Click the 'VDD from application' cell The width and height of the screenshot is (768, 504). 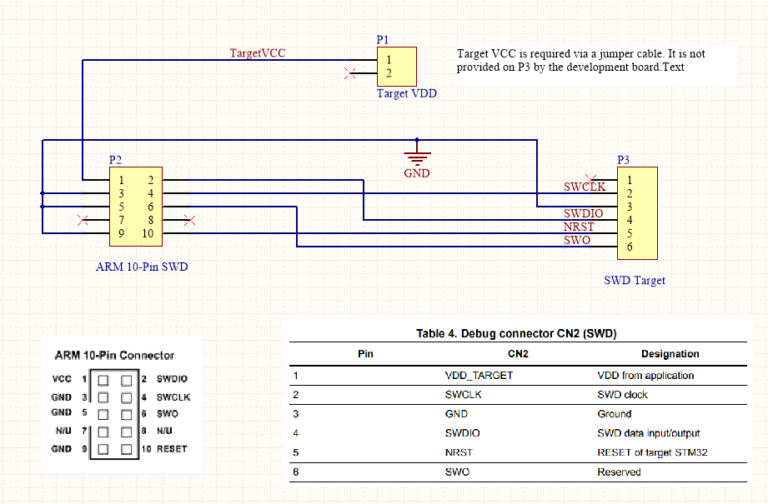pyautogui.click(x=645, y=376)
